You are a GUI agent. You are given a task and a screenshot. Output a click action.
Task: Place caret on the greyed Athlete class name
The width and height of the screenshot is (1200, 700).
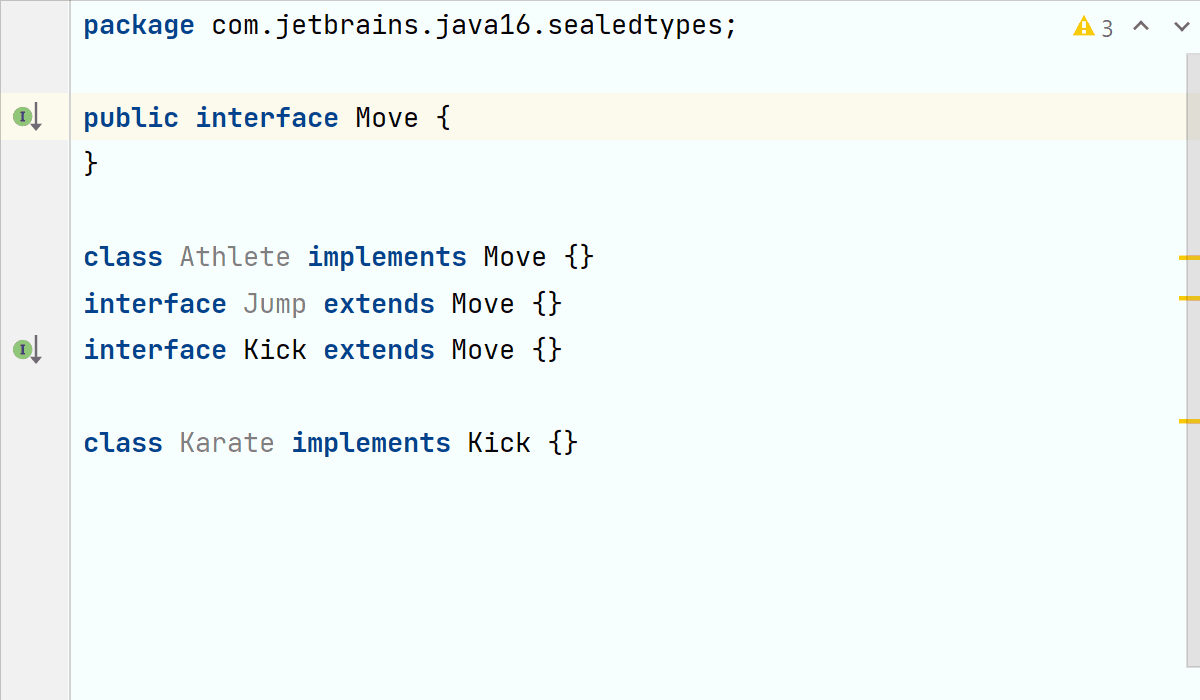[235, 257]
